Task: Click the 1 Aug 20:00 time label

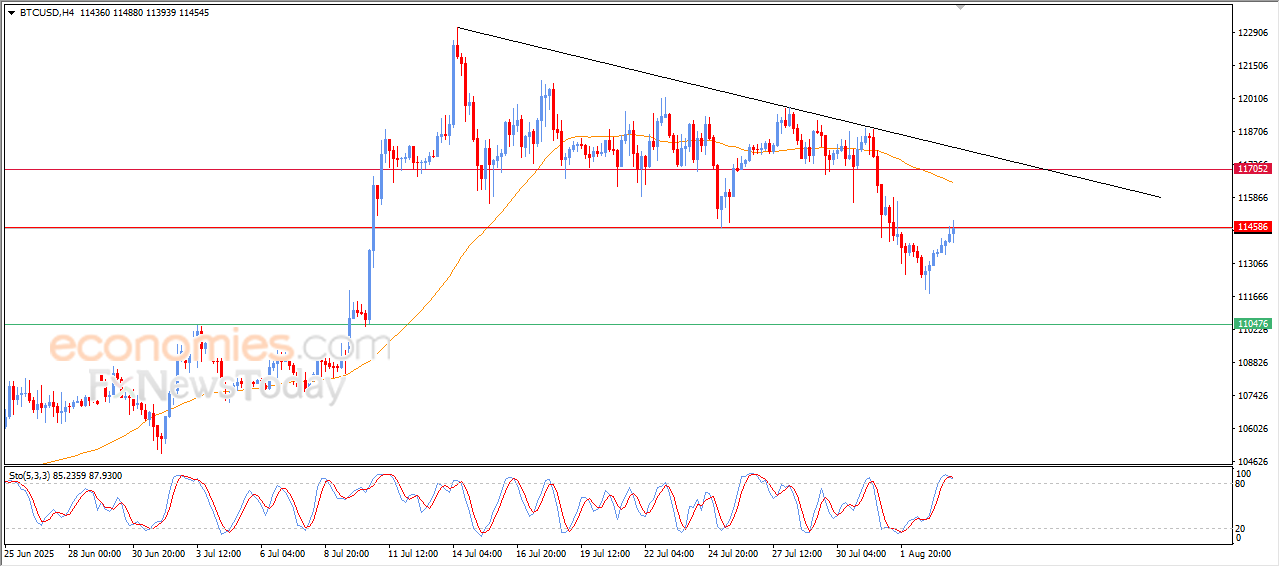Action: 927,553
